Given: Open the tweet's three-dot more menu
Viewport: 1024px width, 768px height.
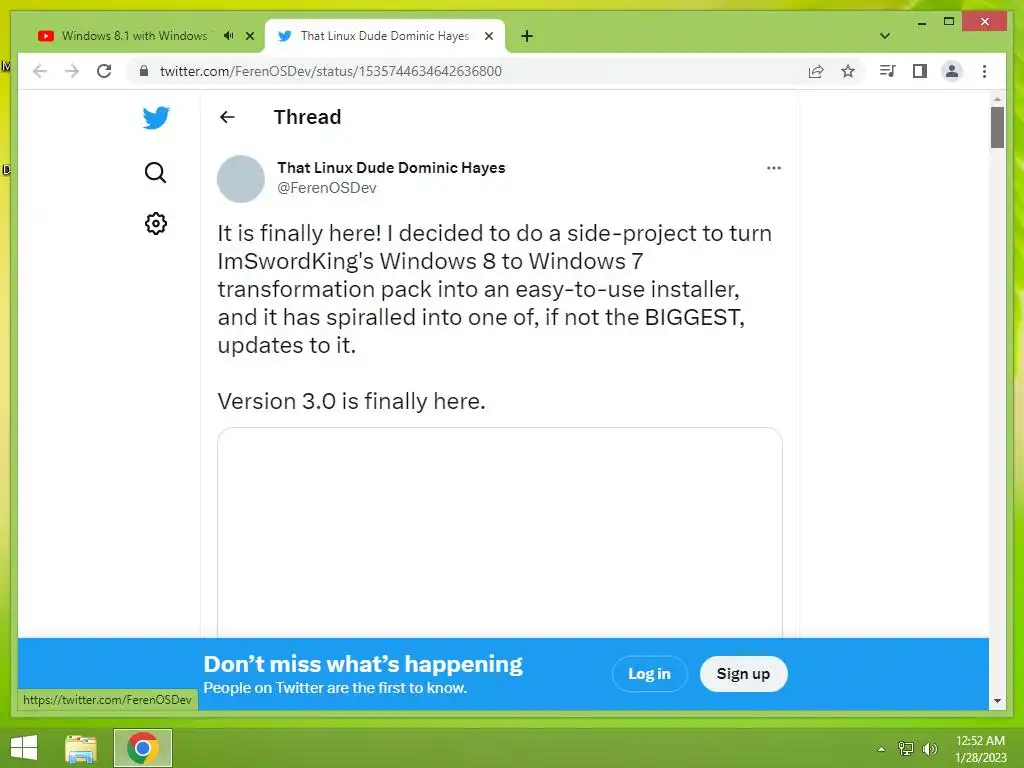Looking at the screenshot, I should pyautogui.click(x=773, y=168).
